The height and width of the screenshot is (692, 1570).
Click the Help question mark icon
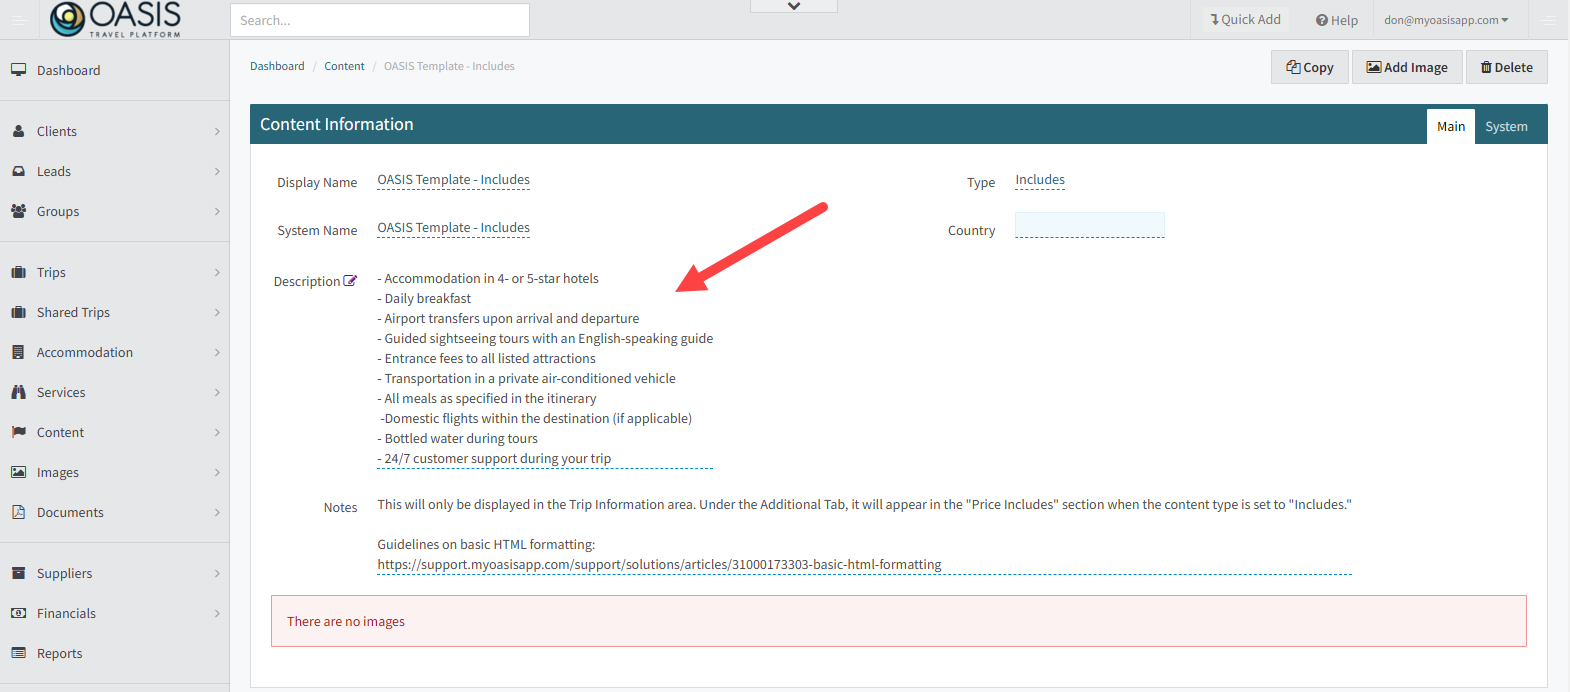point(1321,20)
